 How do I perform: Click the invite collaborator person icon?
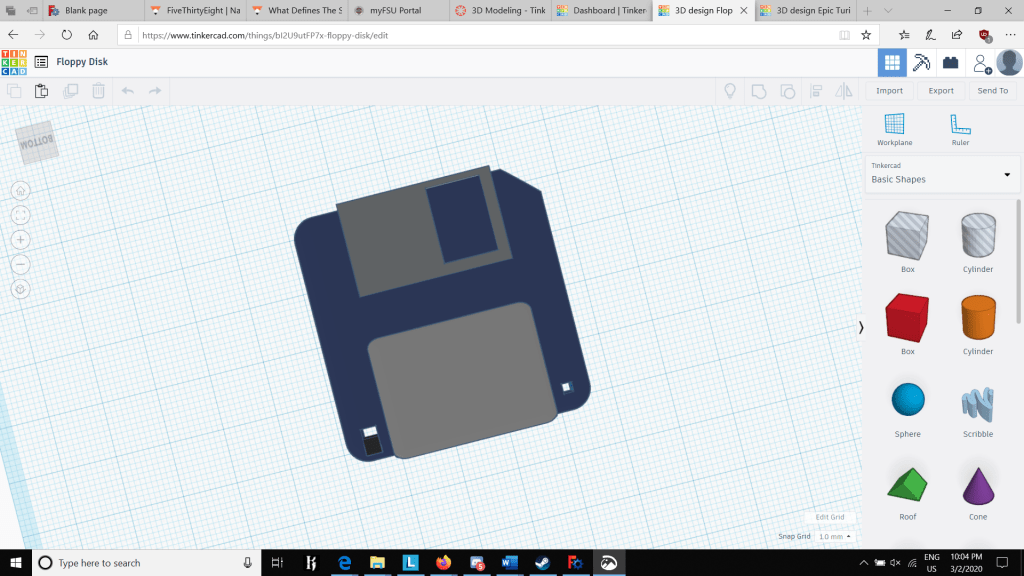980,62
